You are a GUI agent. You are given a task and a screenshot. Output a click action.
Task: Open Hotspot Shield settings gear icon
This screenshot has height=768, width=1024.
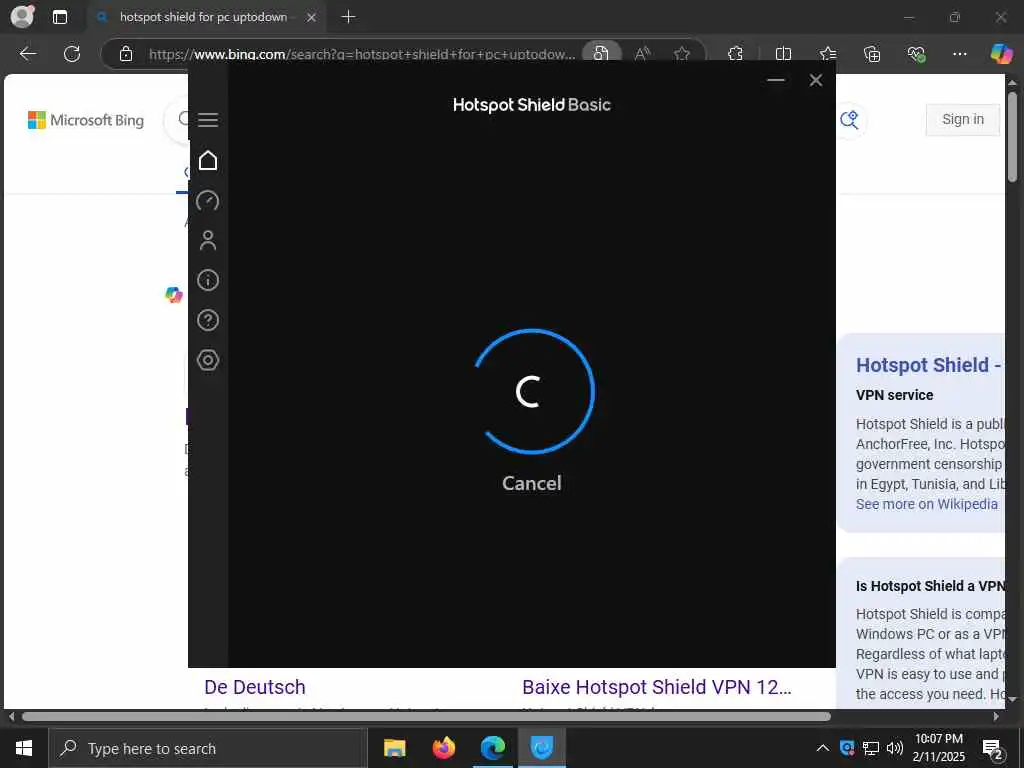208,360
